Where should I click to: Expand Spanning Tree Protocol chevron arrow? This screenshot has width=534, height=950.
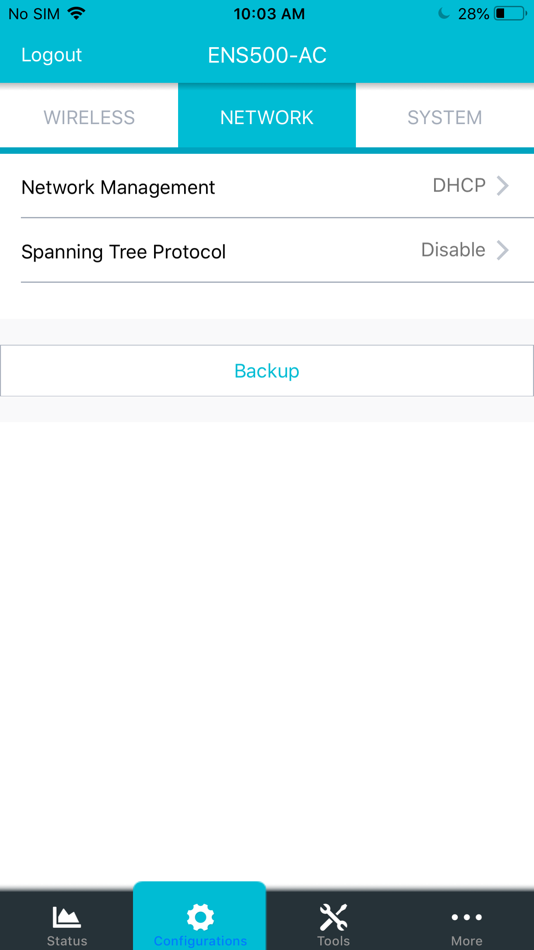(502, 250)
